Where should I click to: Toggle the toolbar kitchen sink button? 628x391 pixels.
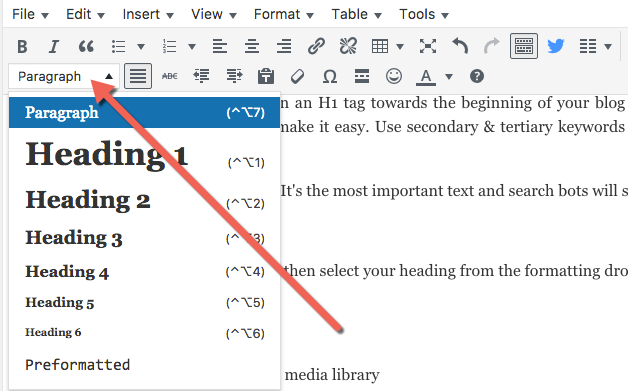(524, 46)
